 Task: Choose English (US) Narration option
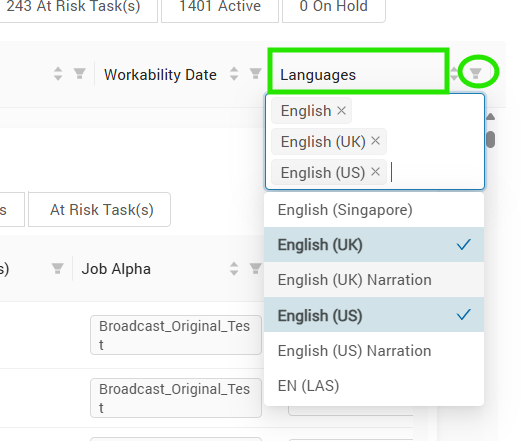[374, 350]
